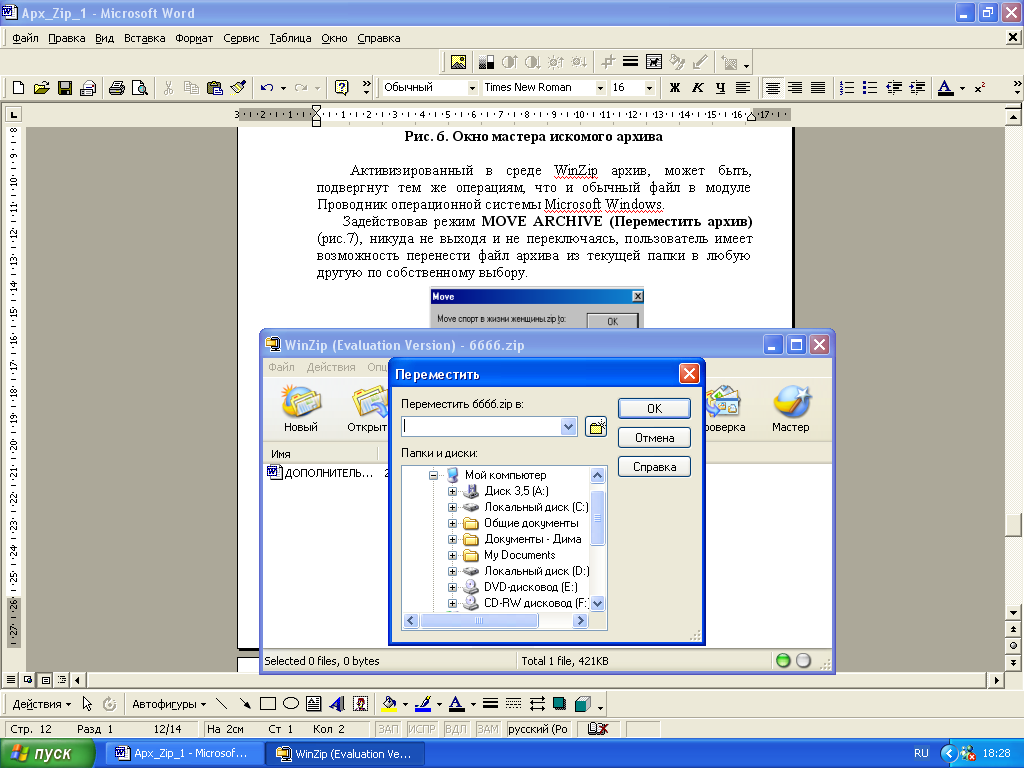Click OK in the Переместить dialog
Viewport: 1024px width, 768px height.
click(654, 408)
